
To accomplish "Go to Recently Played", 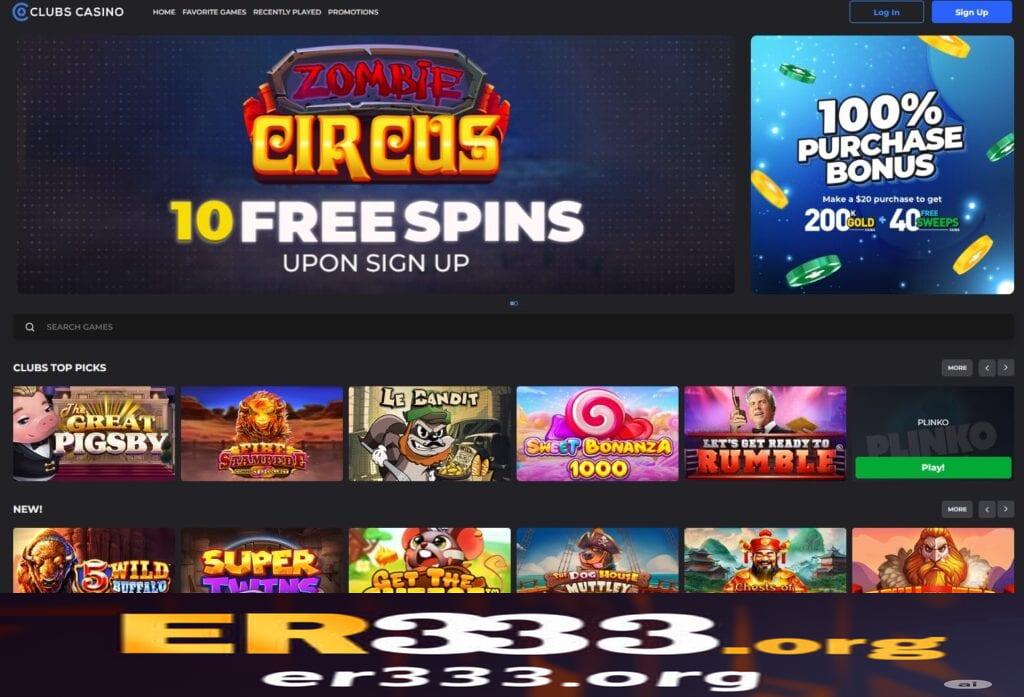I will click(x=287, y=12).
